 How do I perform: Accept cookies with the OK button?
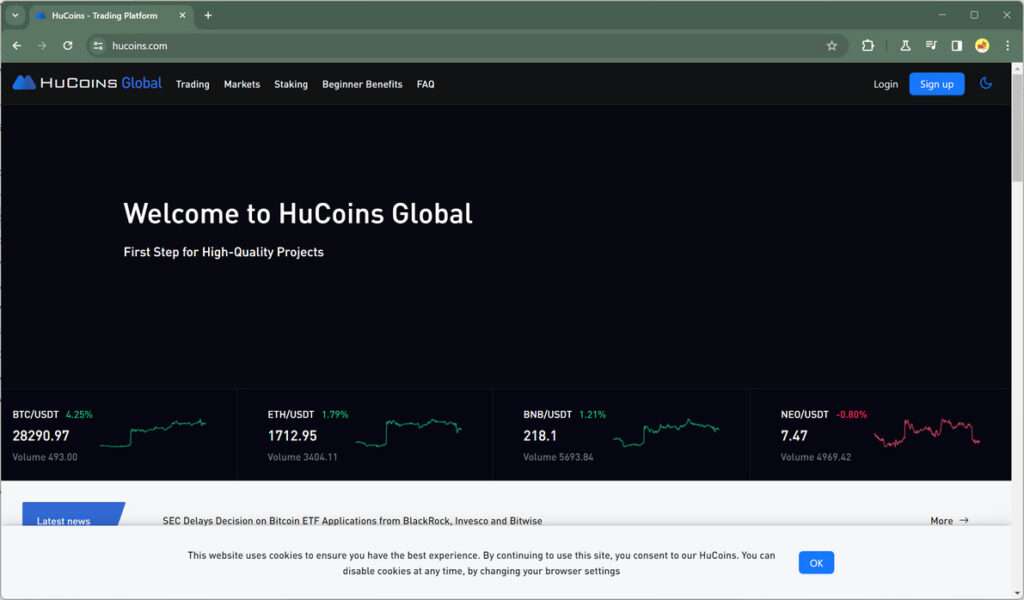[x=816, y=563]
